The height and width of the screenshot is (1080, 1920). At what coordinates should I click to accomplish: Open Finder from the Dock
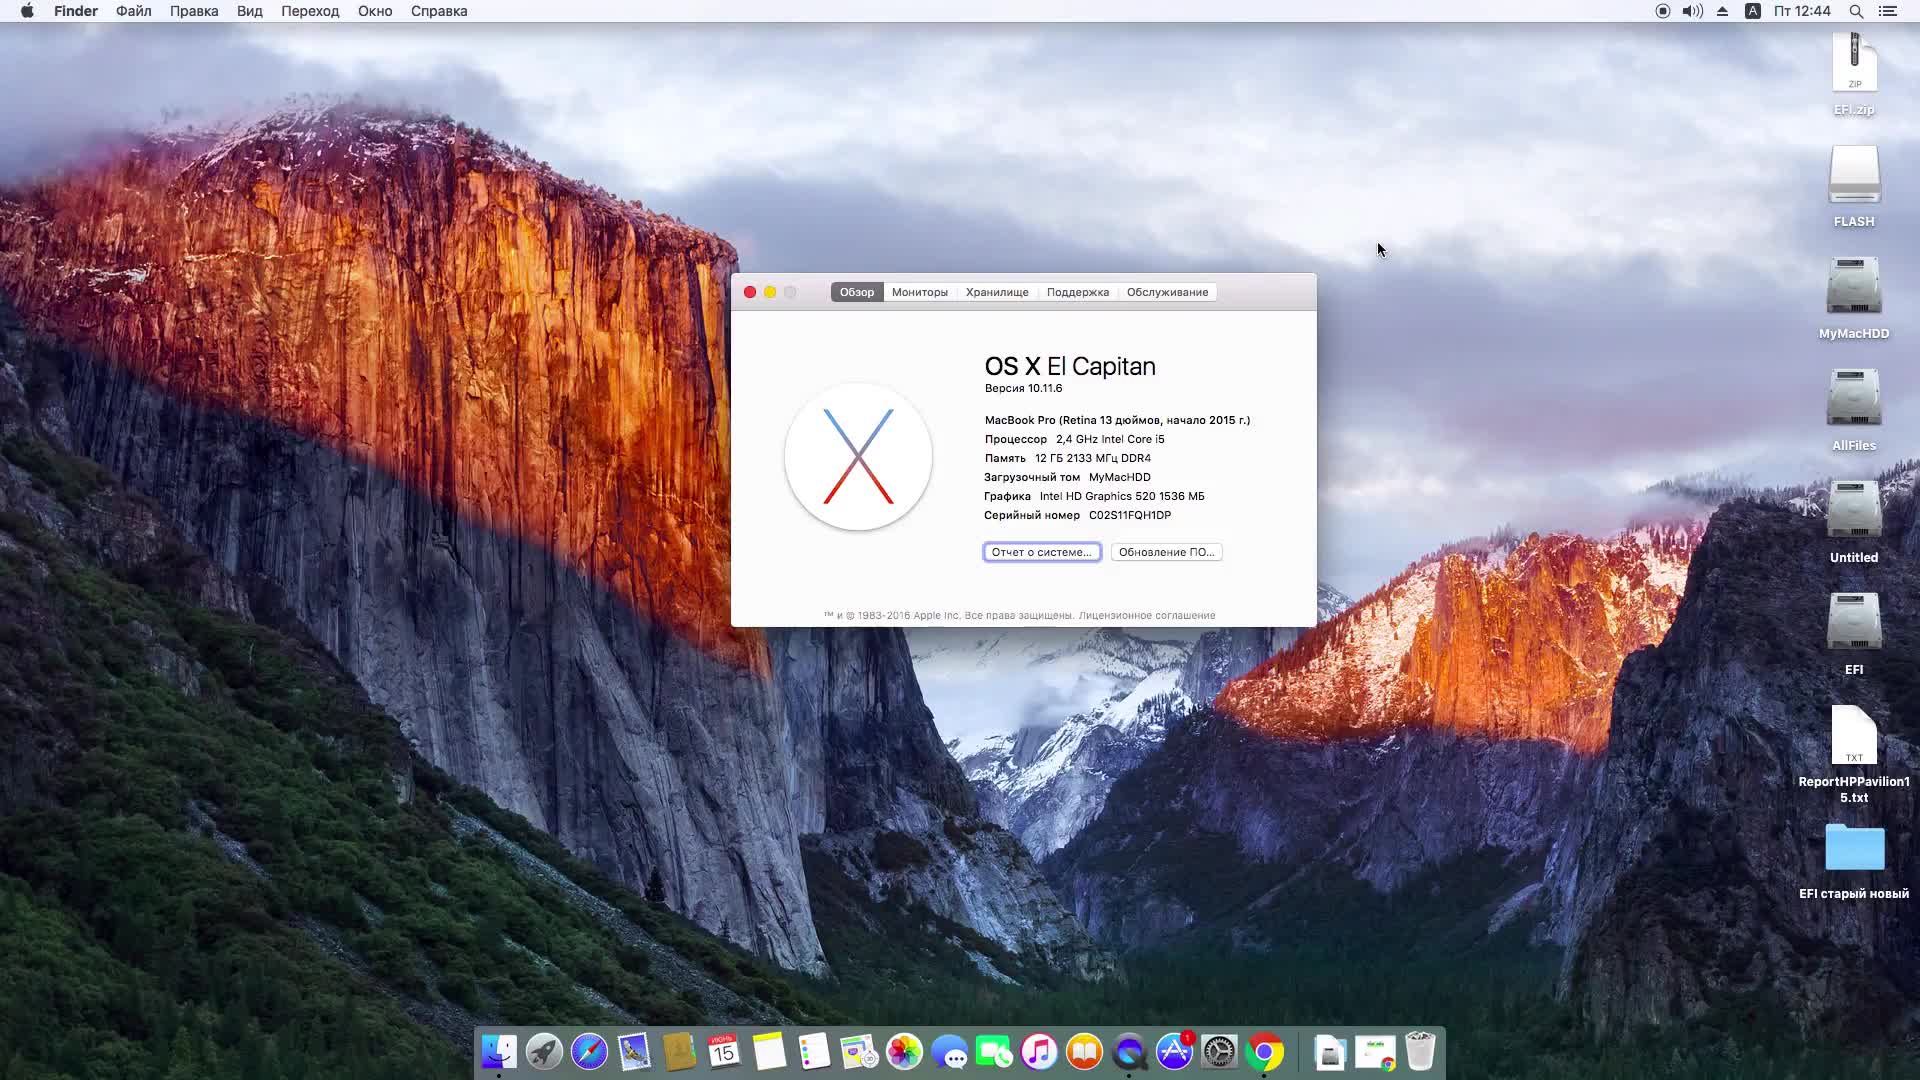[499, 1052]
